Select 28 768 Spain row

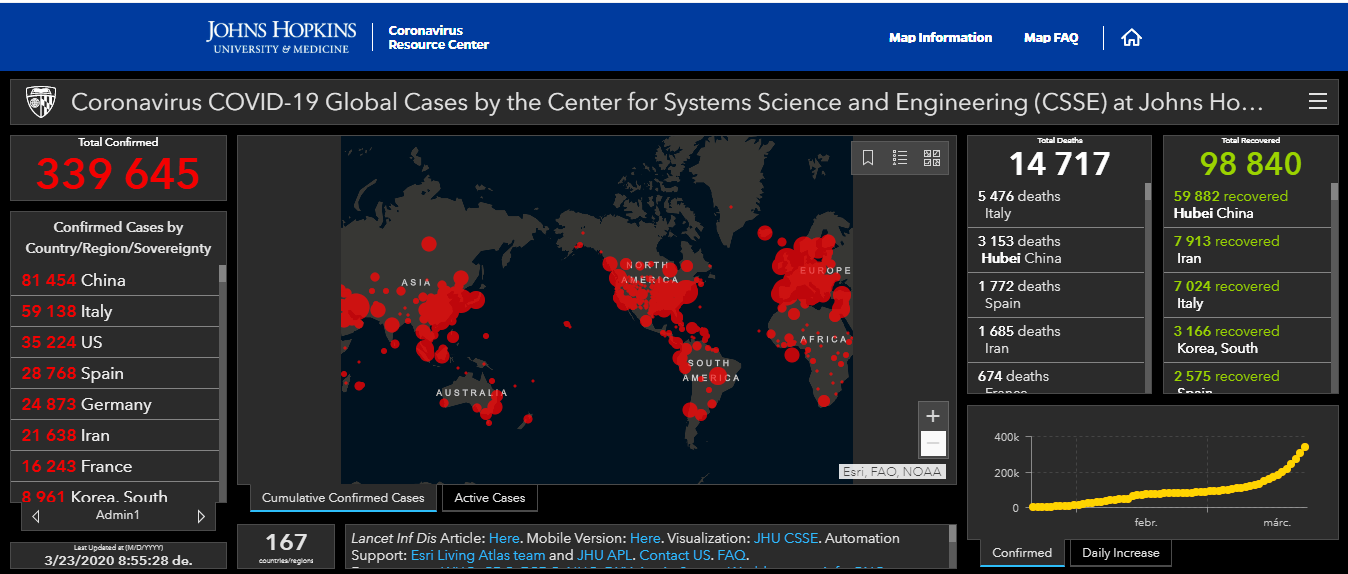click(x=115, y=373)
